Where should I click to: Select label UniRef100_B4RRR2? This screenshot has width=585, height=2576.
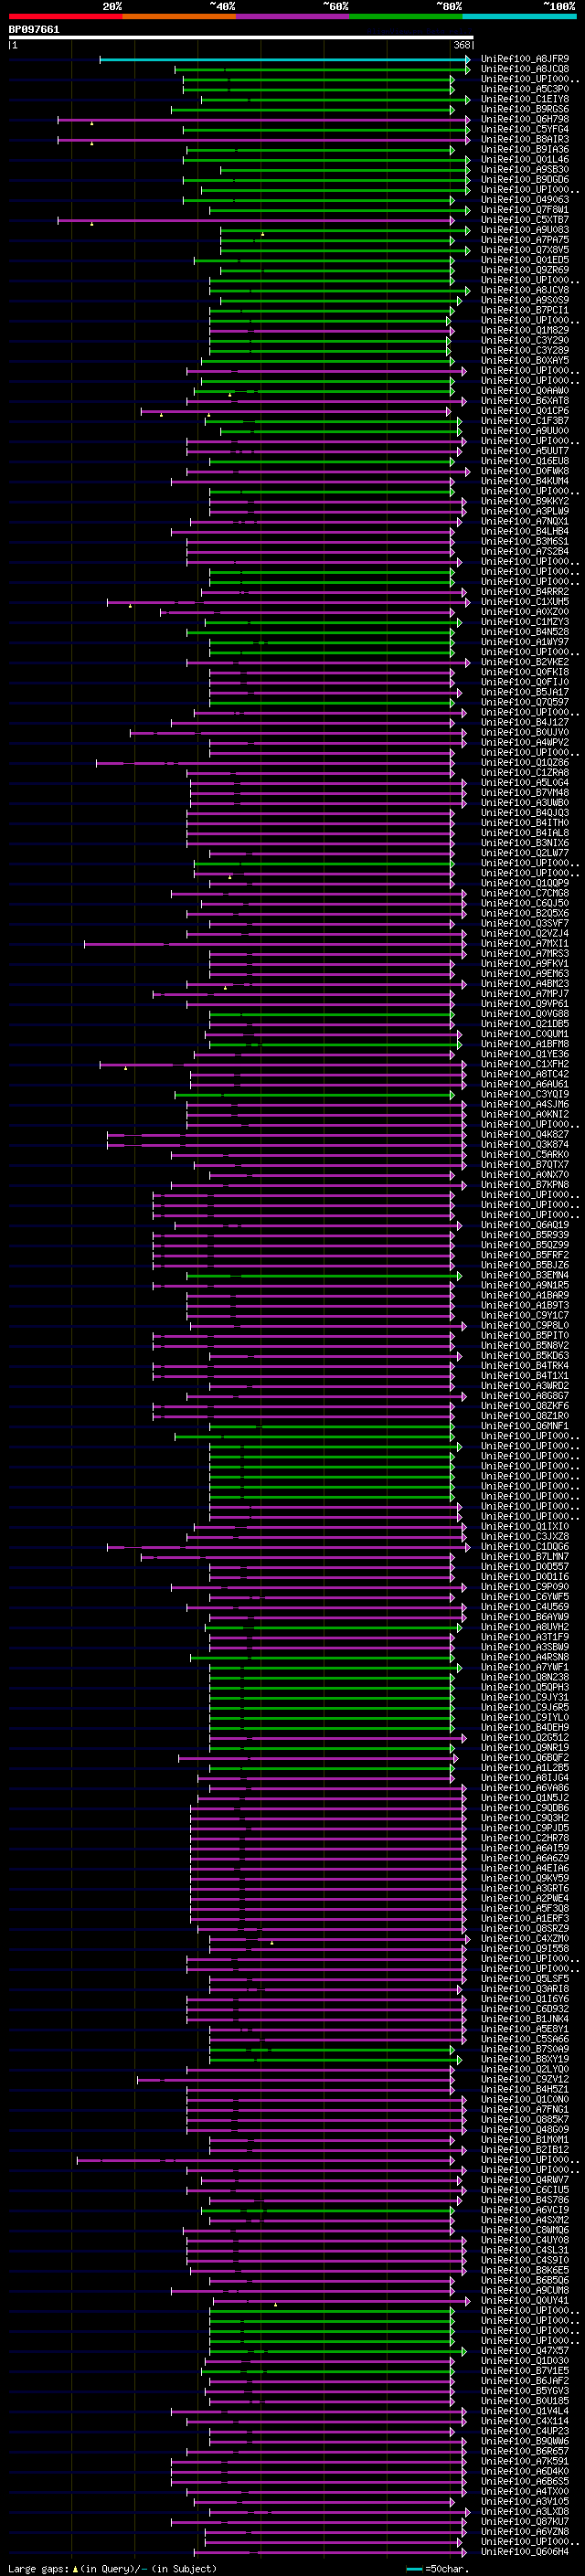(x=525, y=592)
